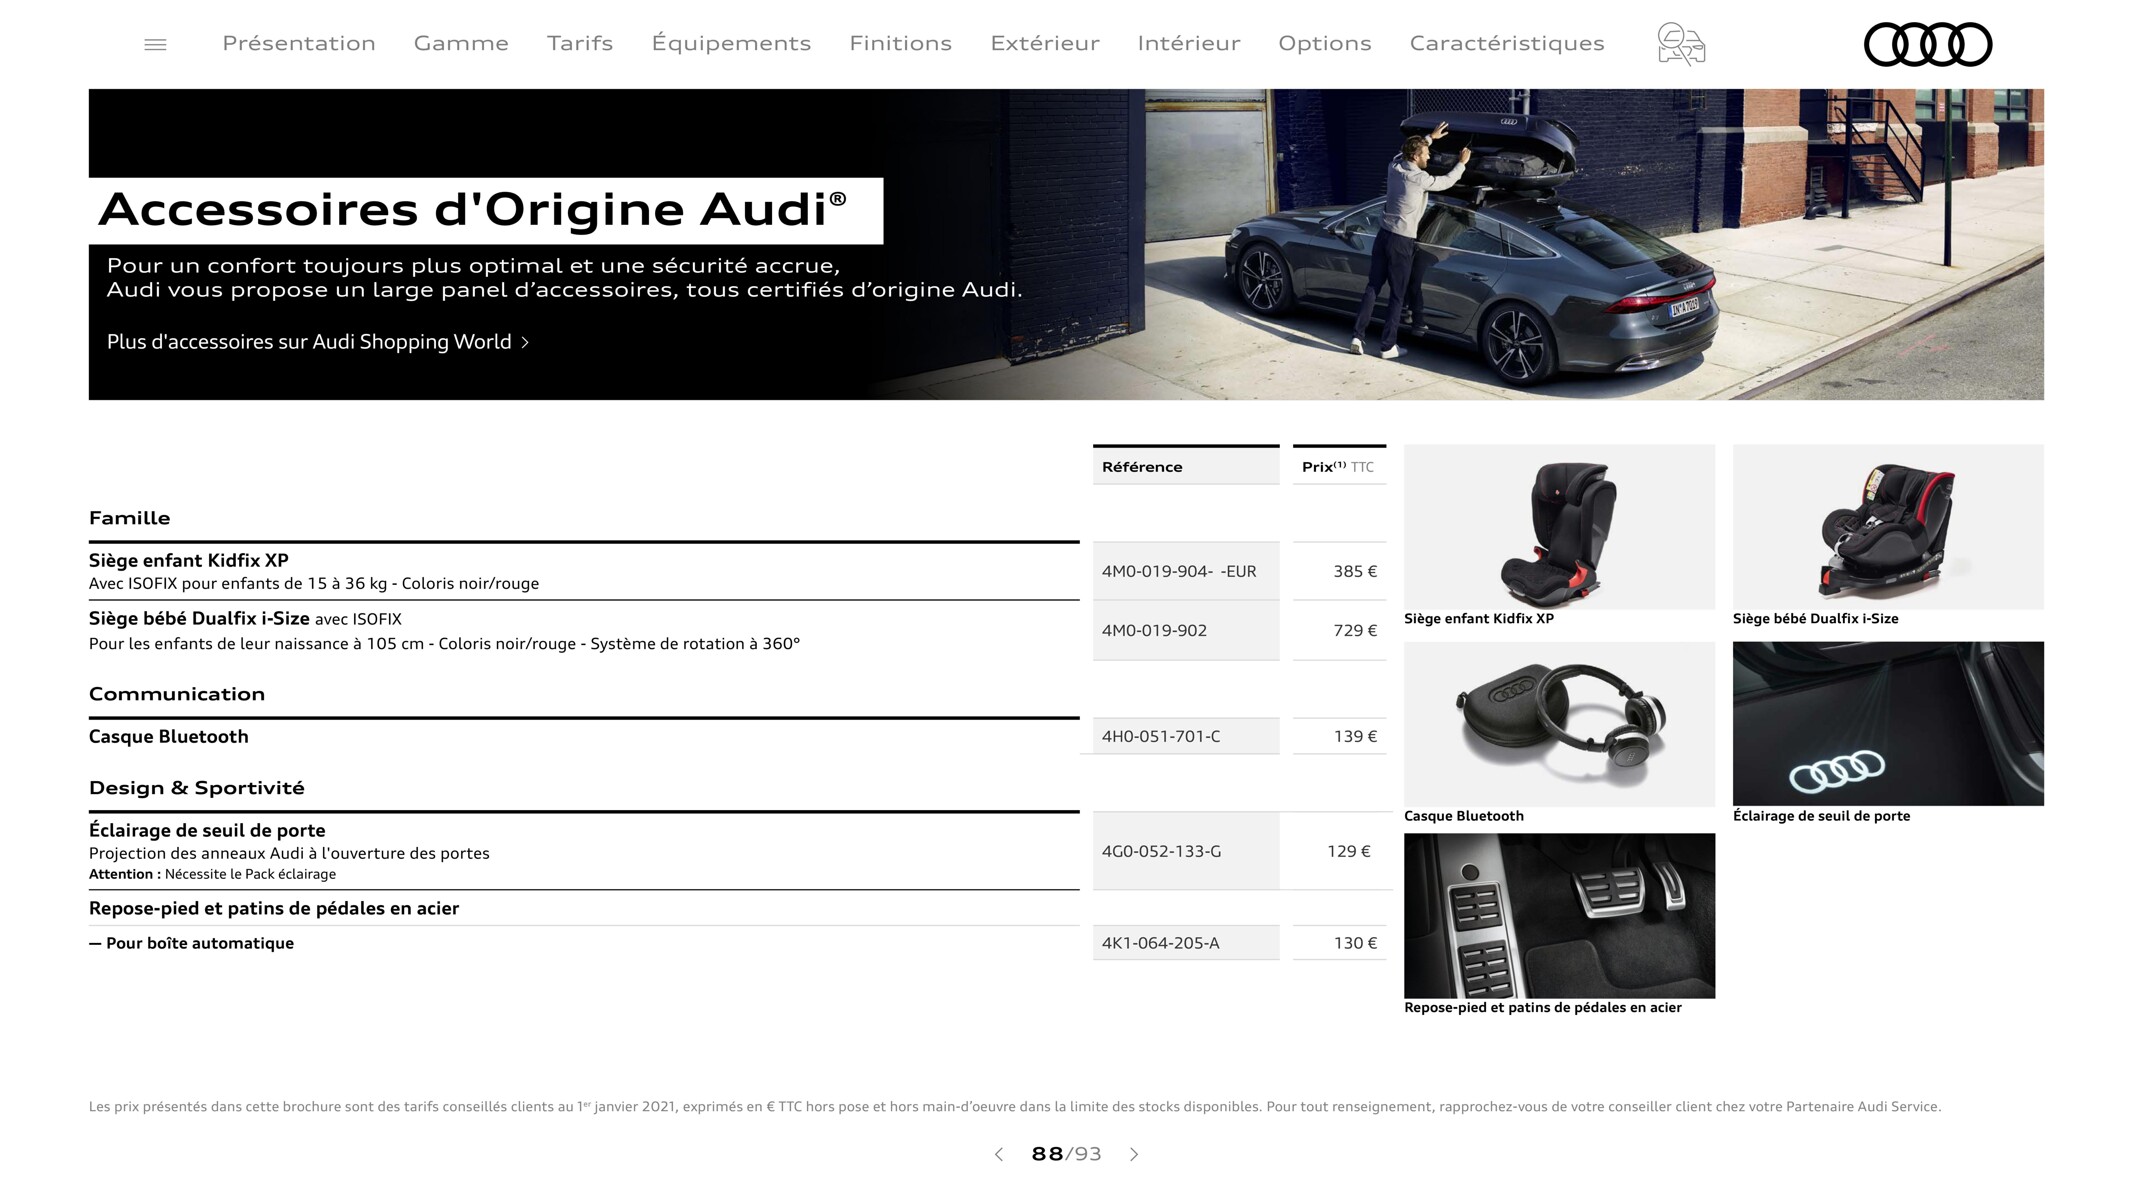Open the hamburger menu icon
The height and width of the screenshot is (1200, 2133).
coord(155,44)
